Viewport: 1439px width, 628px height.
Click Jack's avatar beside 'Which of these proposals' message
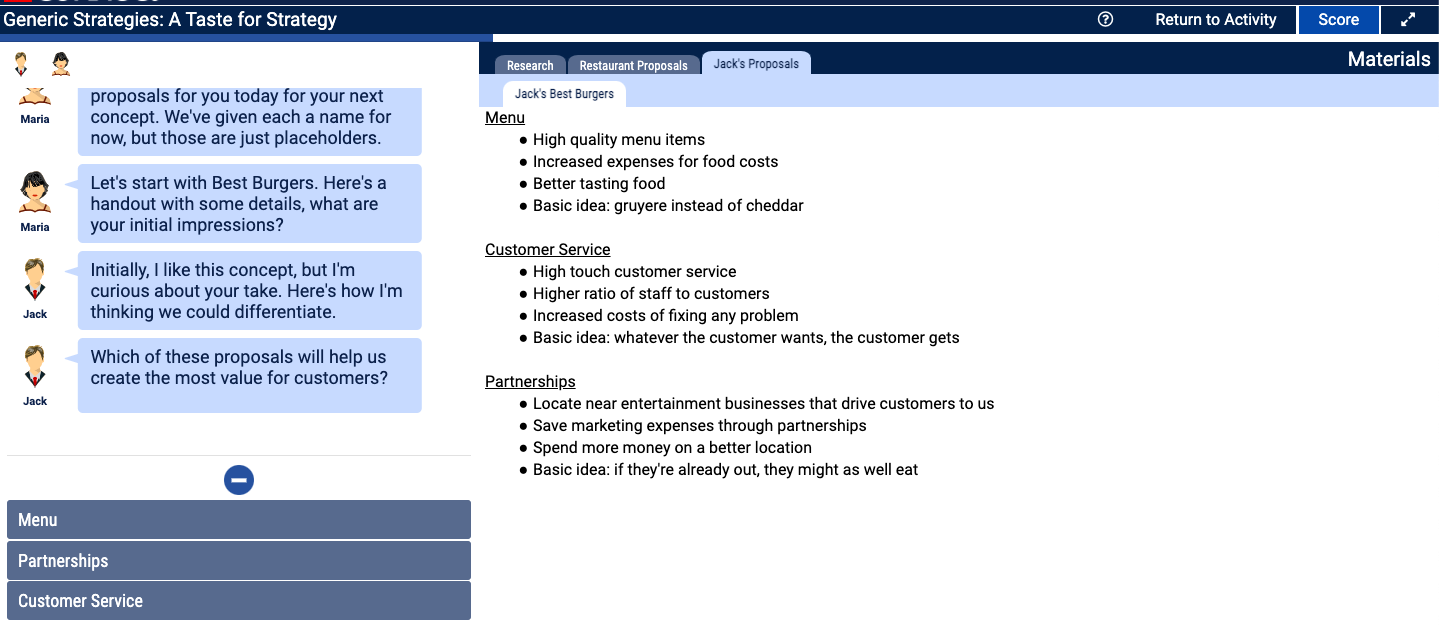pos(35,366)
